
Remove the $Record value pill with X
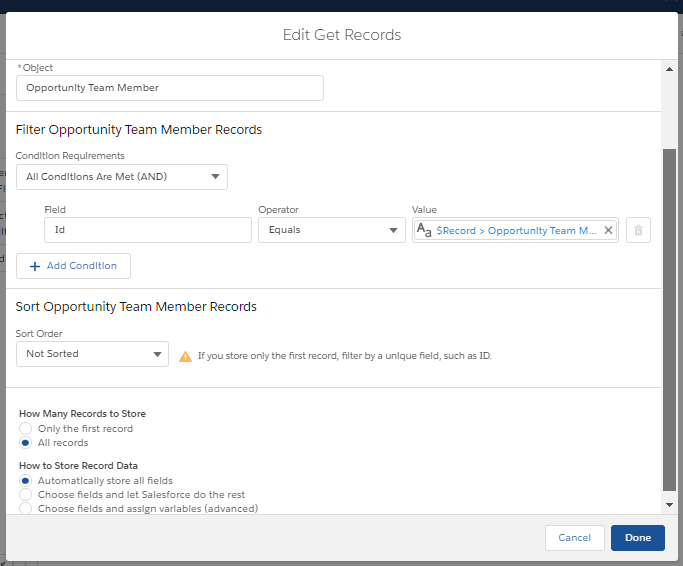pos(608,230)
